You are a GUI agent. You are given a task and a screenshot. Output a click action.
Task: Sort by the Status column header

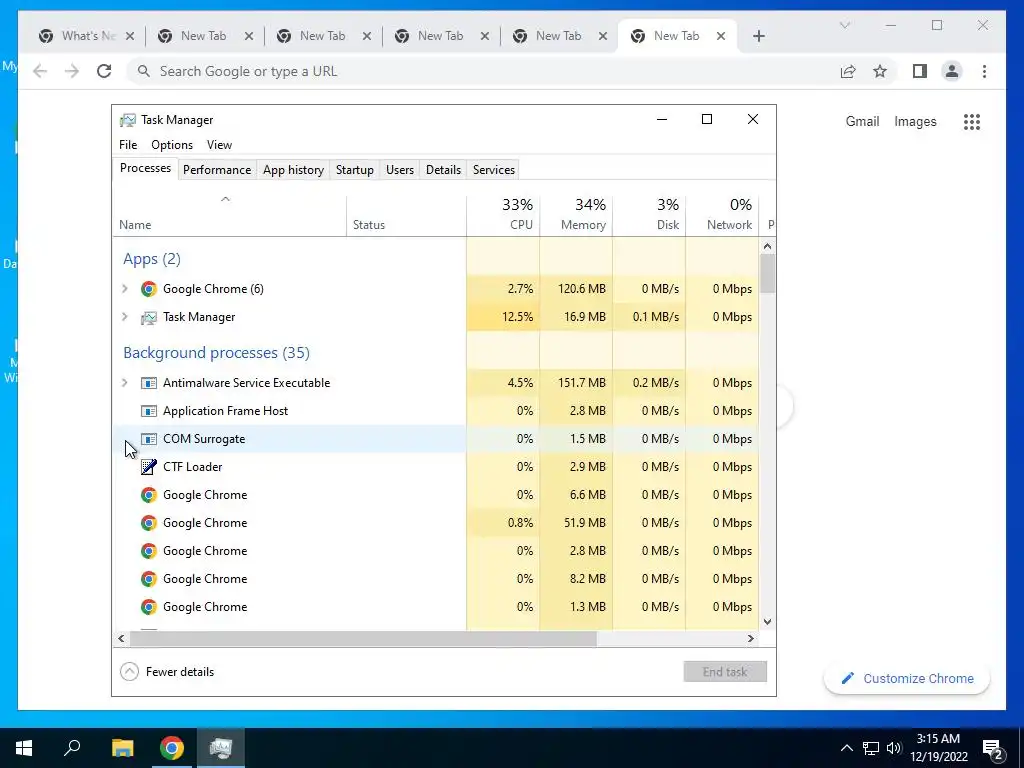click(x=406, y=216)
